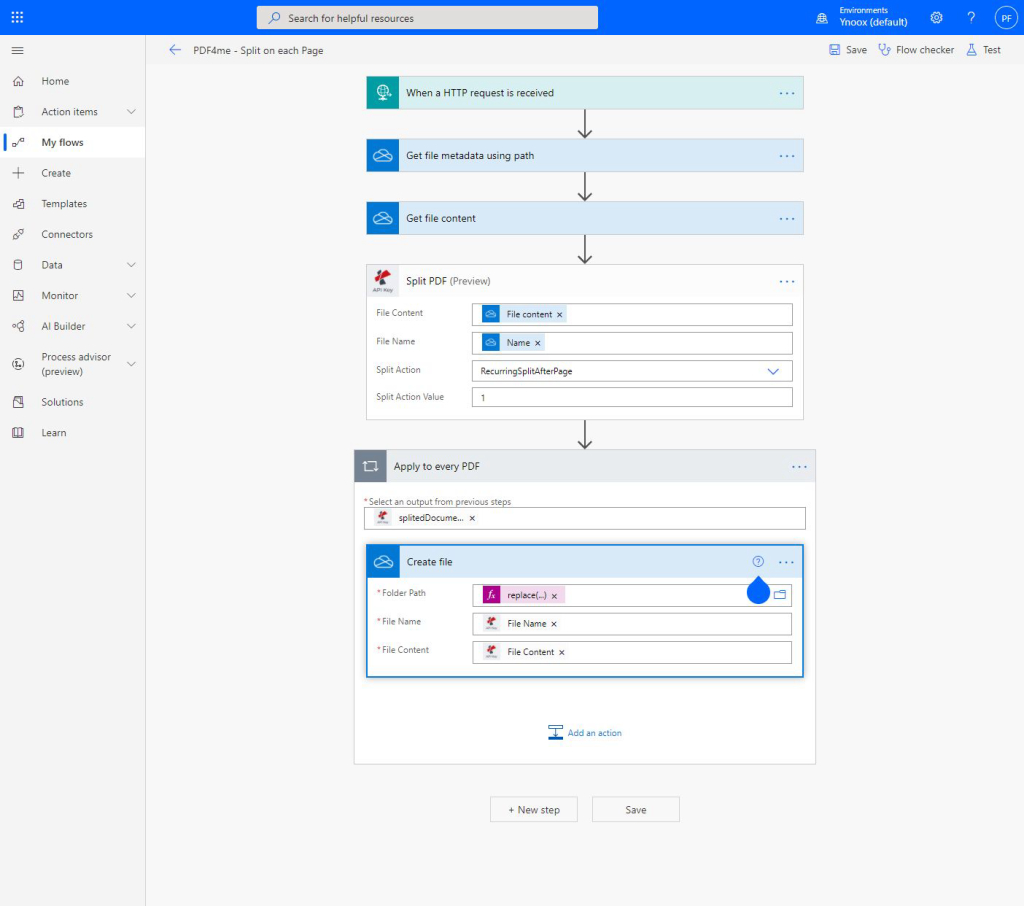
Task: Open the help question mark icon
Action: coord(970,18)
